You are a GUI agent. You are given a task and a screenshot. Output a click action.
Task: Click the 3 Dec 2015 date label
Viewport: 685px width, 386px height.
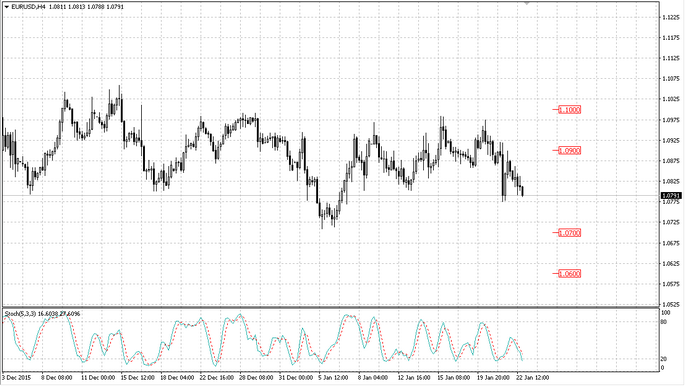[17, 377]
